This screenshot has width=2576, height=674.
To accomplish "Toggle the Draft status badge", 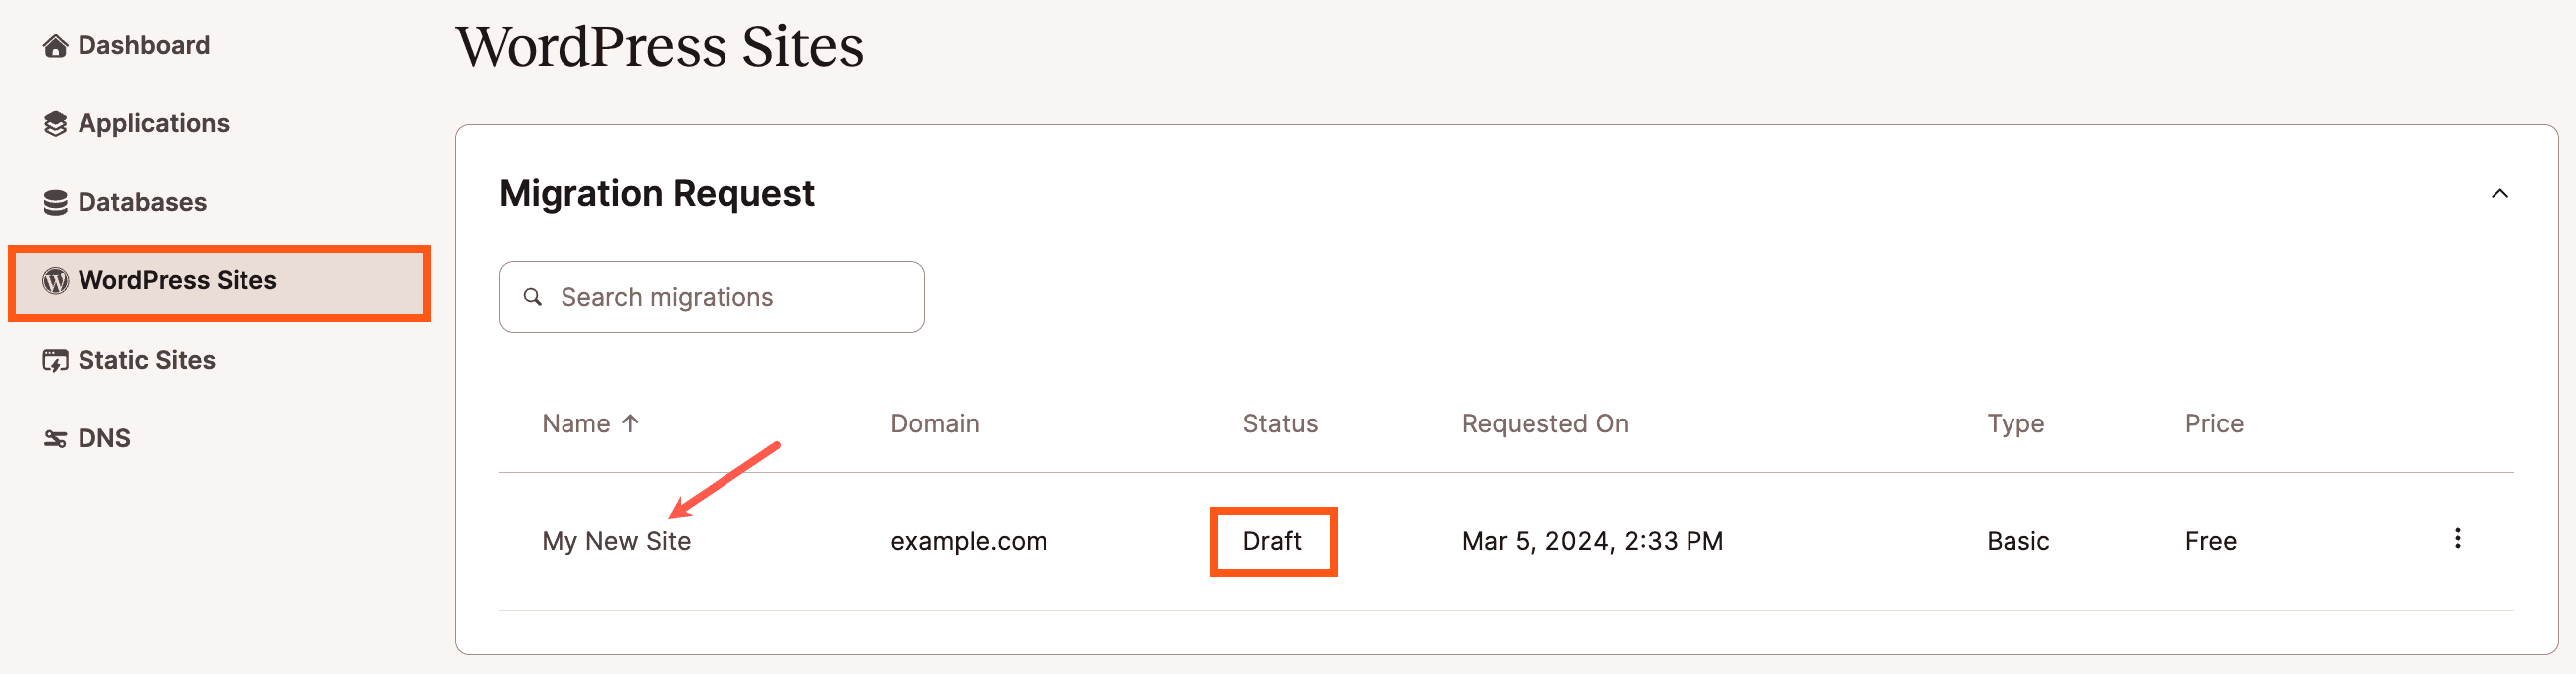I will (1272, 541).
